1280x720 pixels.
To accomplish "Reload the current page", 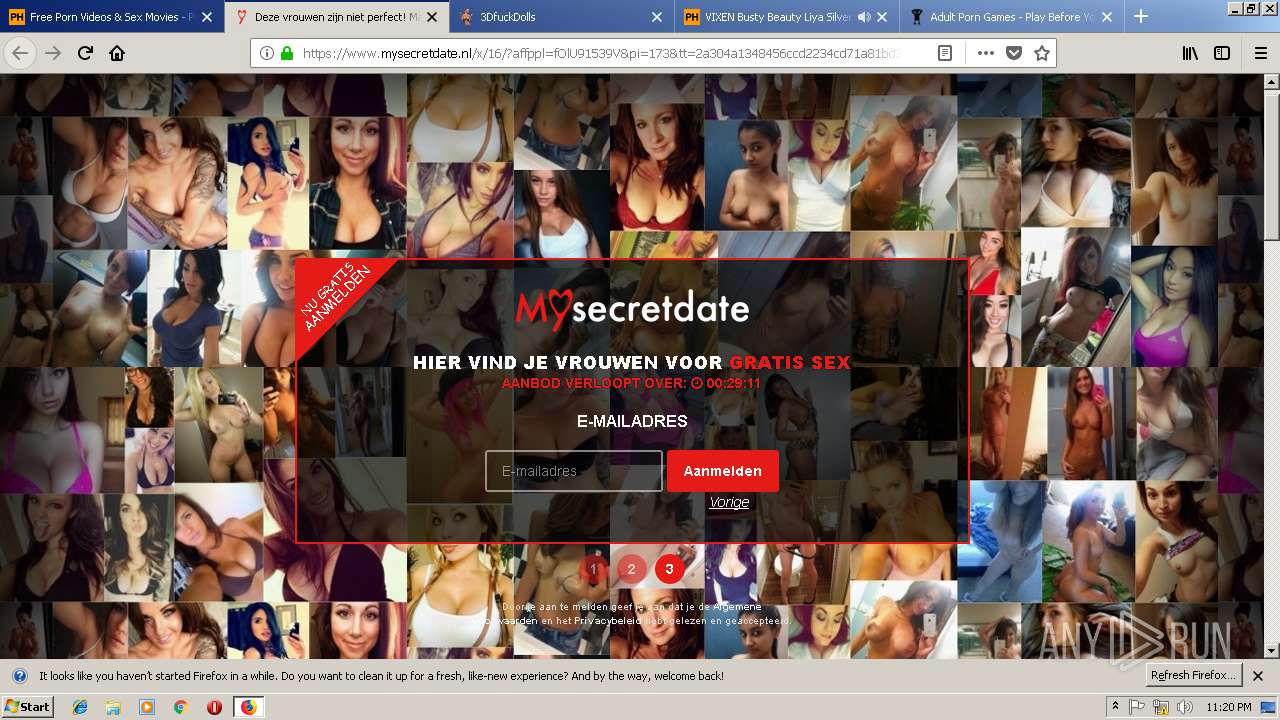I will tap(85, 53).
